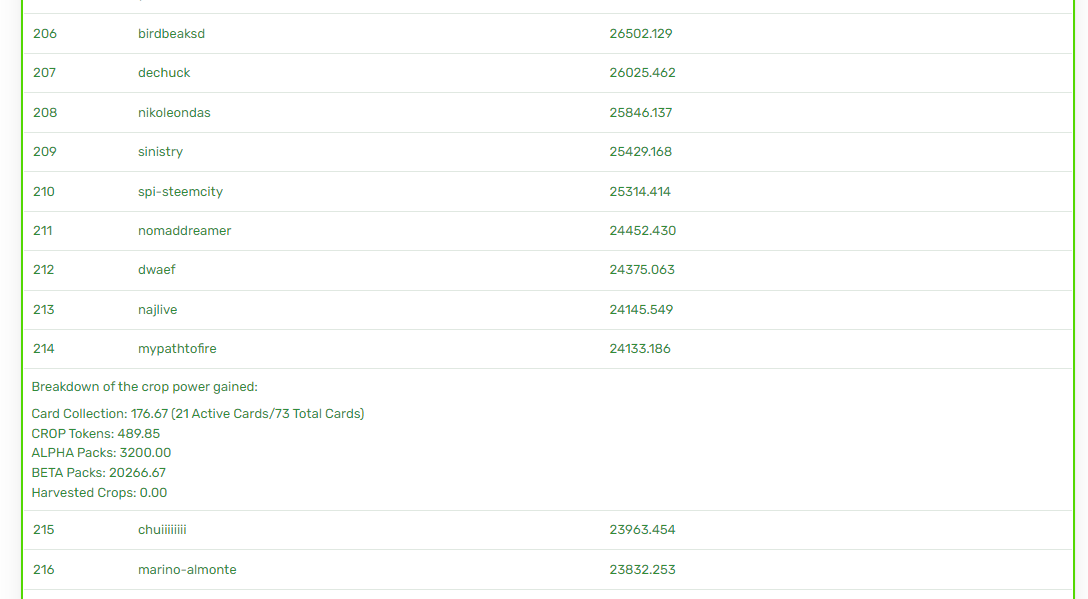Select the marino-almonte leaderboard row

pyautogui.click(x=548, y=570)
